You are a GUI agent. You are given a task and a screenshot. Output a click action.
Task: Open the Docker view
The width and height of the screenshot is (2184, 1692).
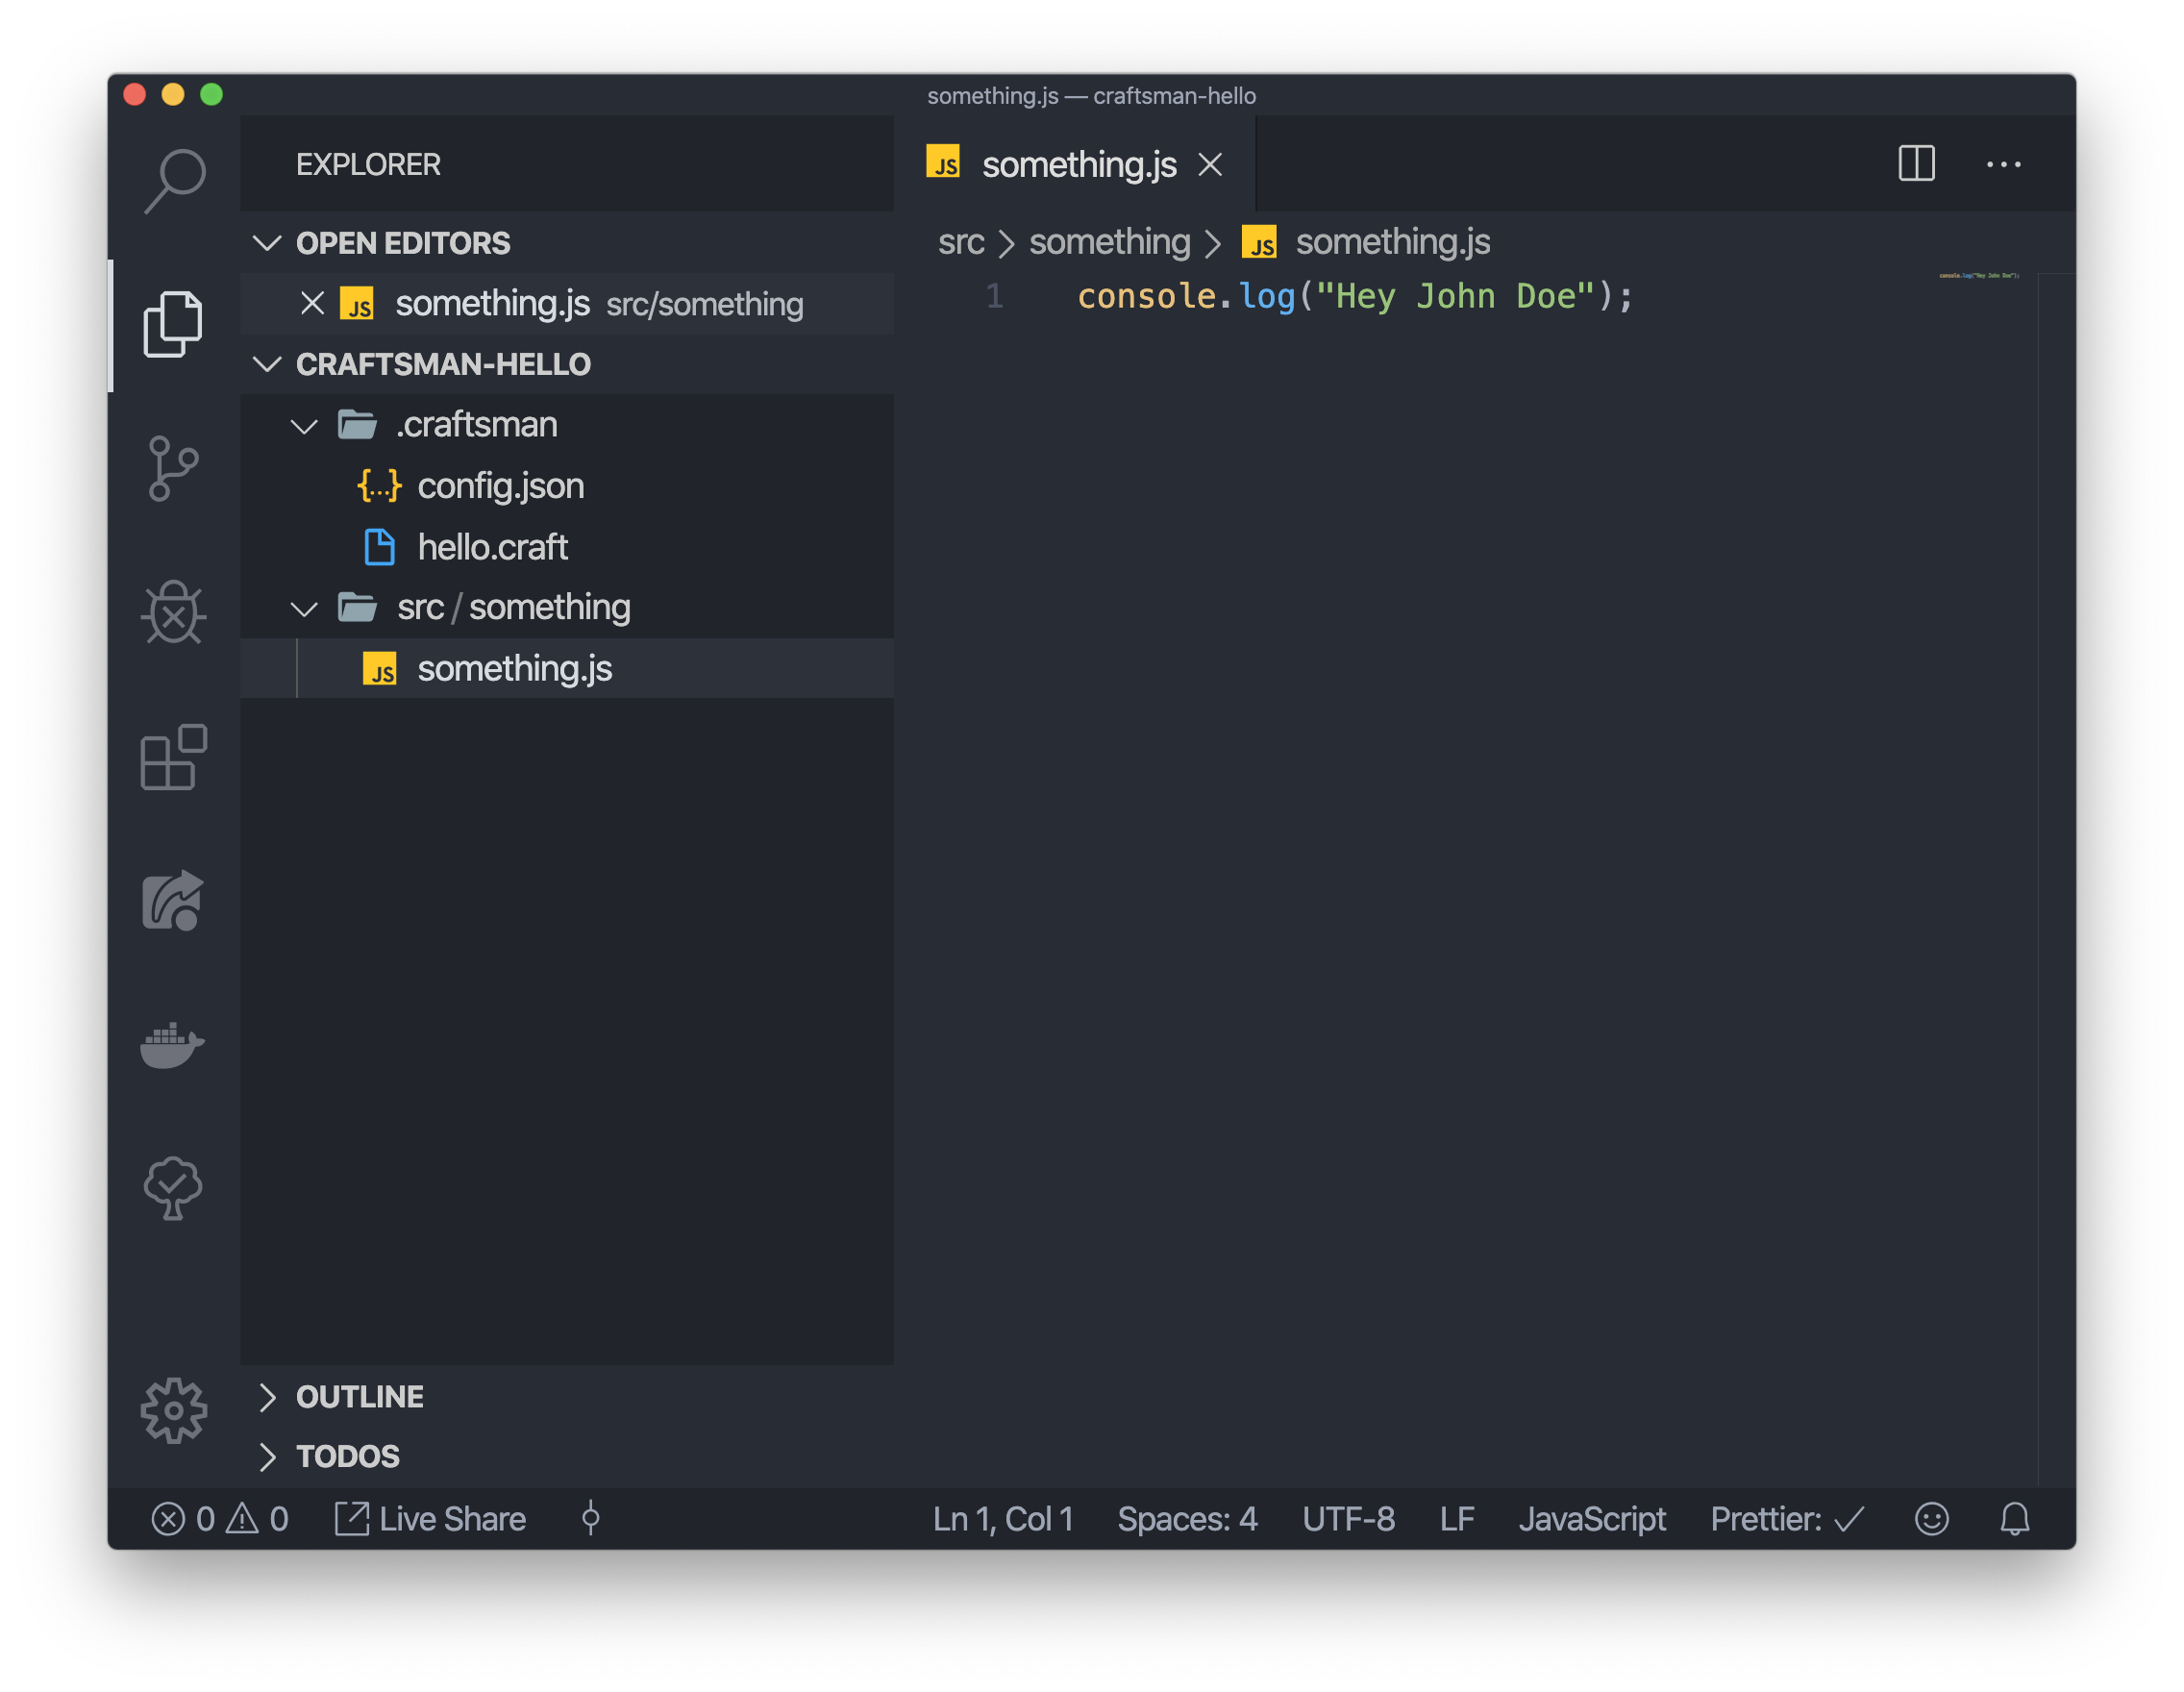click(x=173, y=1045)
